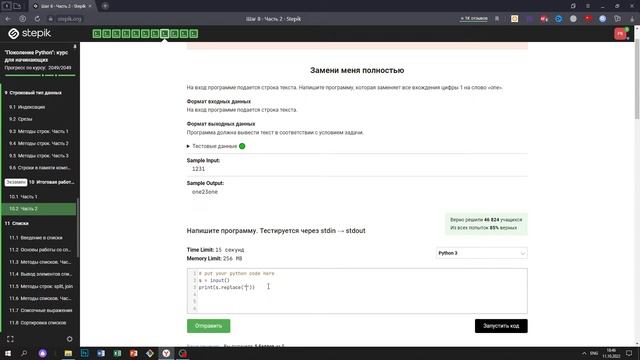
Task: Open lesson 11.2 Основы работы со списками
Action: point(40,250)
